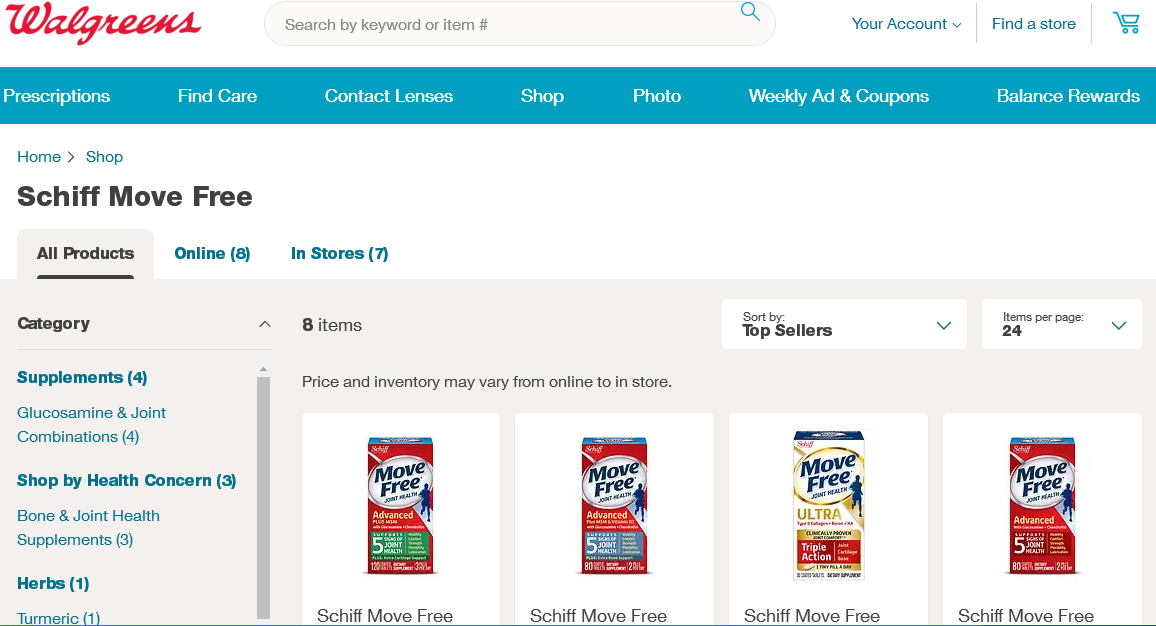Open the Find a store link
The width and height of the screenshot is (1156, 626).
[x=1034, y=24]
